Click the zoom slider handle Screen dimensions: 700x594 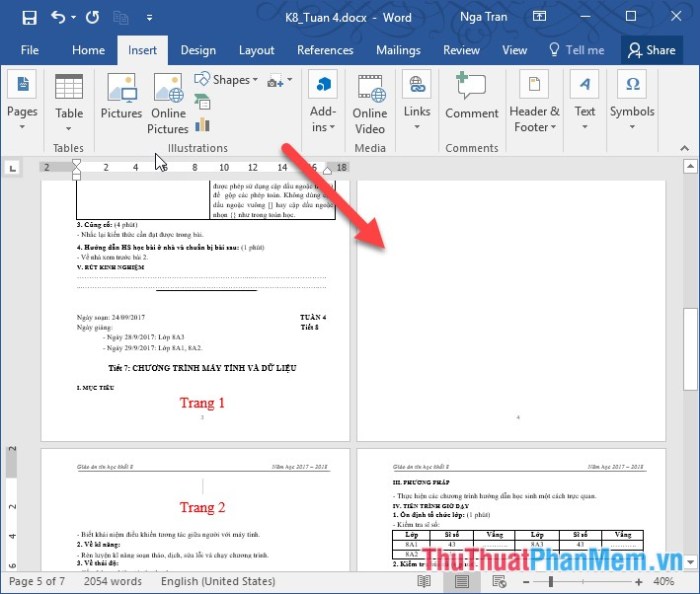click(x=551, y=582)
